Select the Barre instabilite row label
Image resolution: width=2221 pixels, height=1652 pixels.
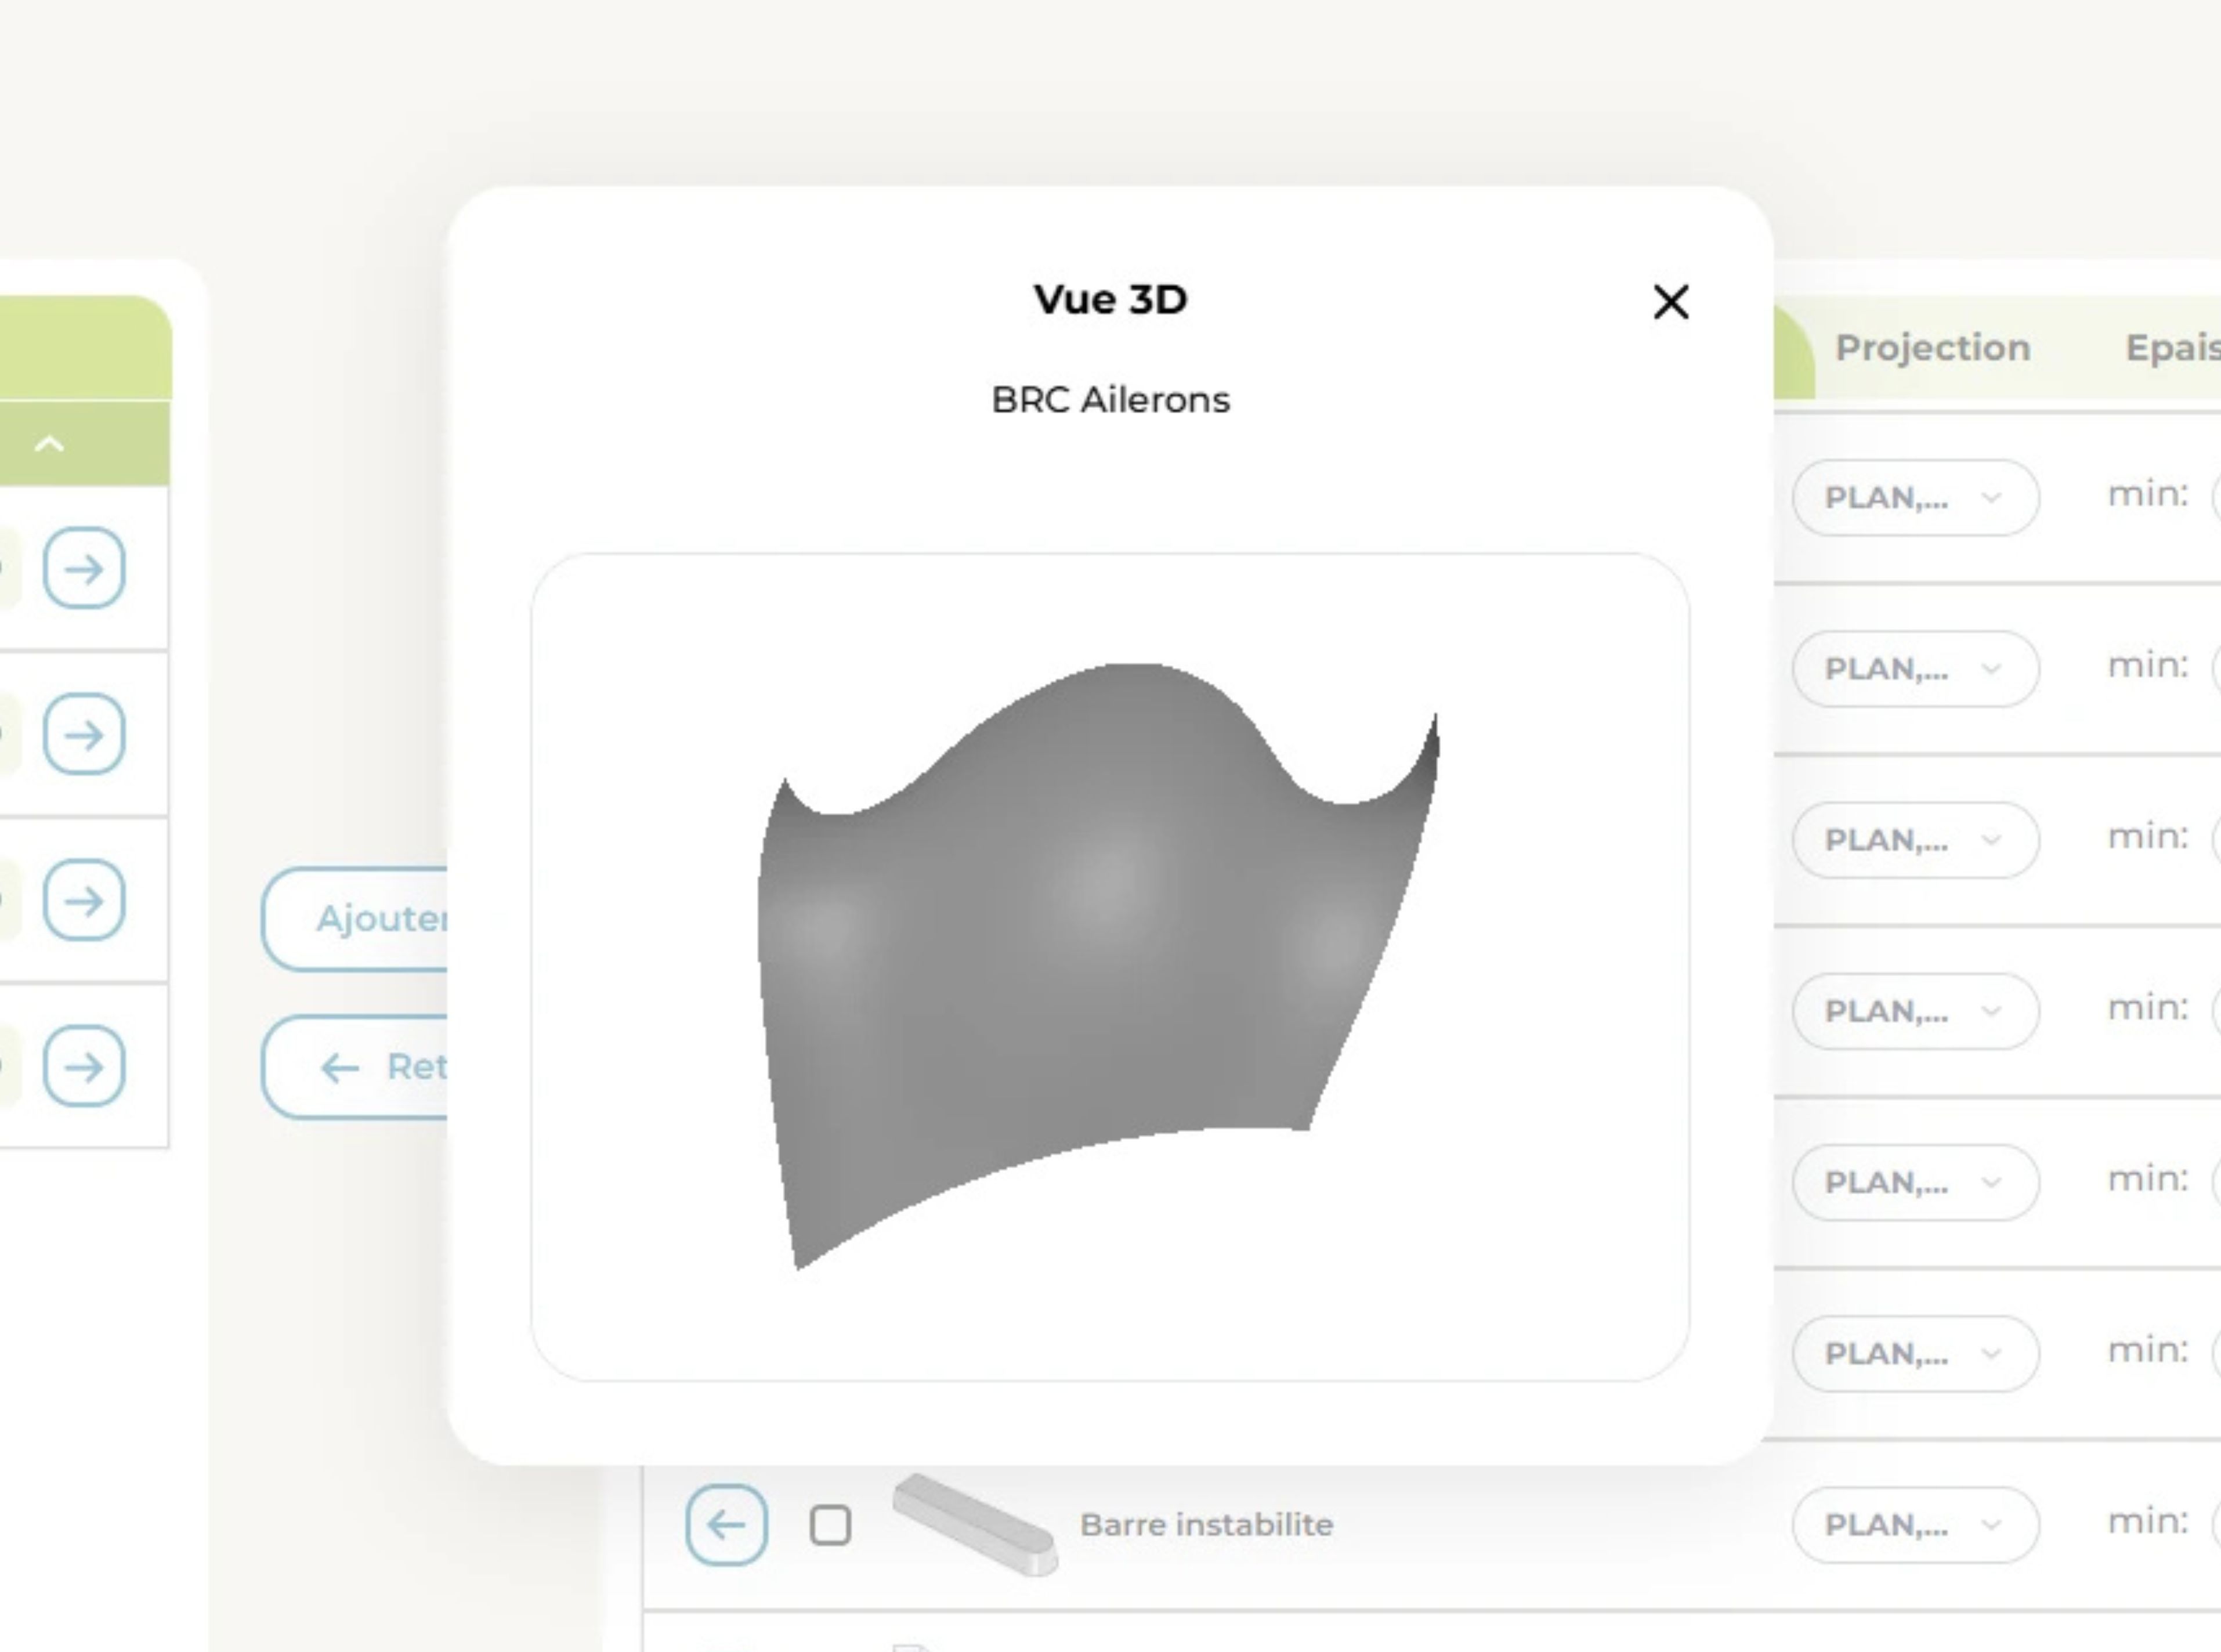(x=1206, y=1524)
